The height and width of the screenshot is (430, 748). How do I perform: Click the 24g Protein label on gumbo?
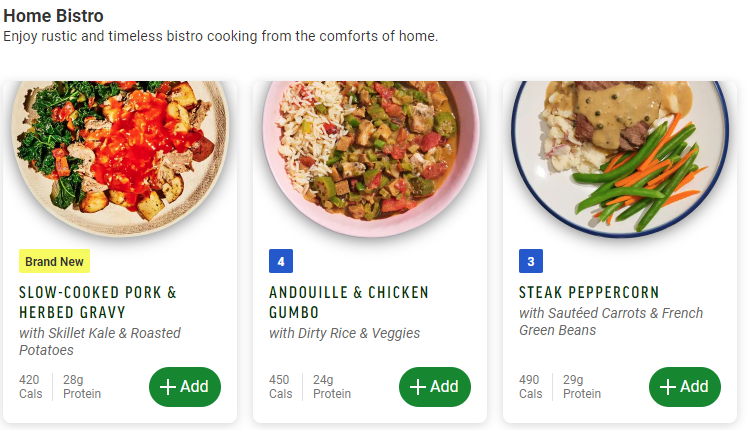click(332, 387)
